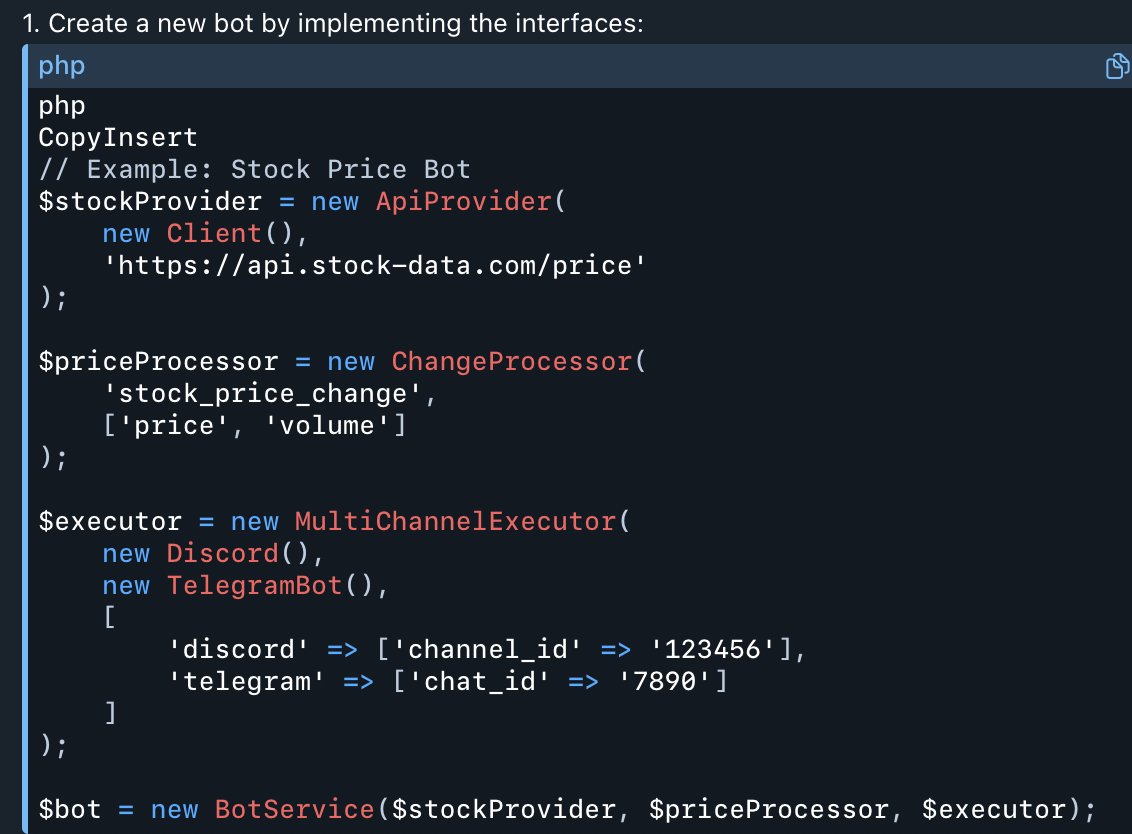This screenshot has width=1132, height=834.
Task: Click the blue 'php' language label in the header
Action: 61,66
